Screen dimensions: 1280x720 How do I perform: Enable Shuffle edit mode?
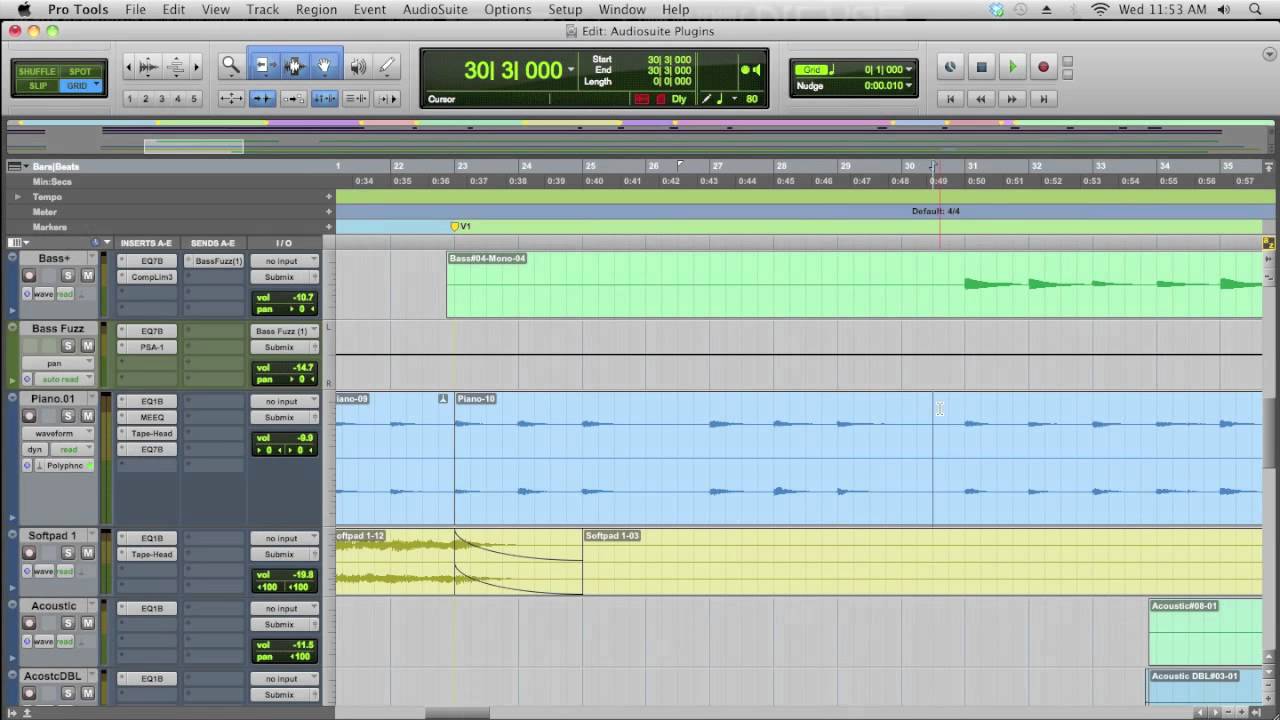pyautogui.click(x=37, y=72)
